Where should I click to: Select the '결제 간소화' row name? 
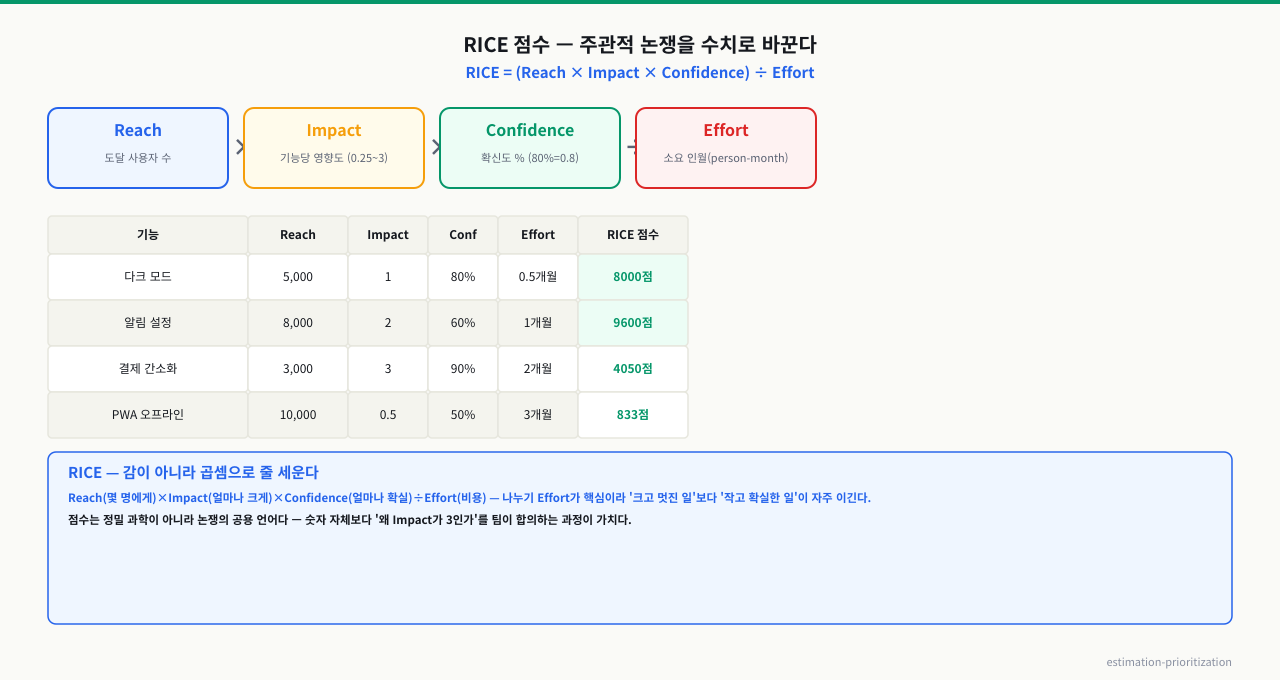coord(148,369)
